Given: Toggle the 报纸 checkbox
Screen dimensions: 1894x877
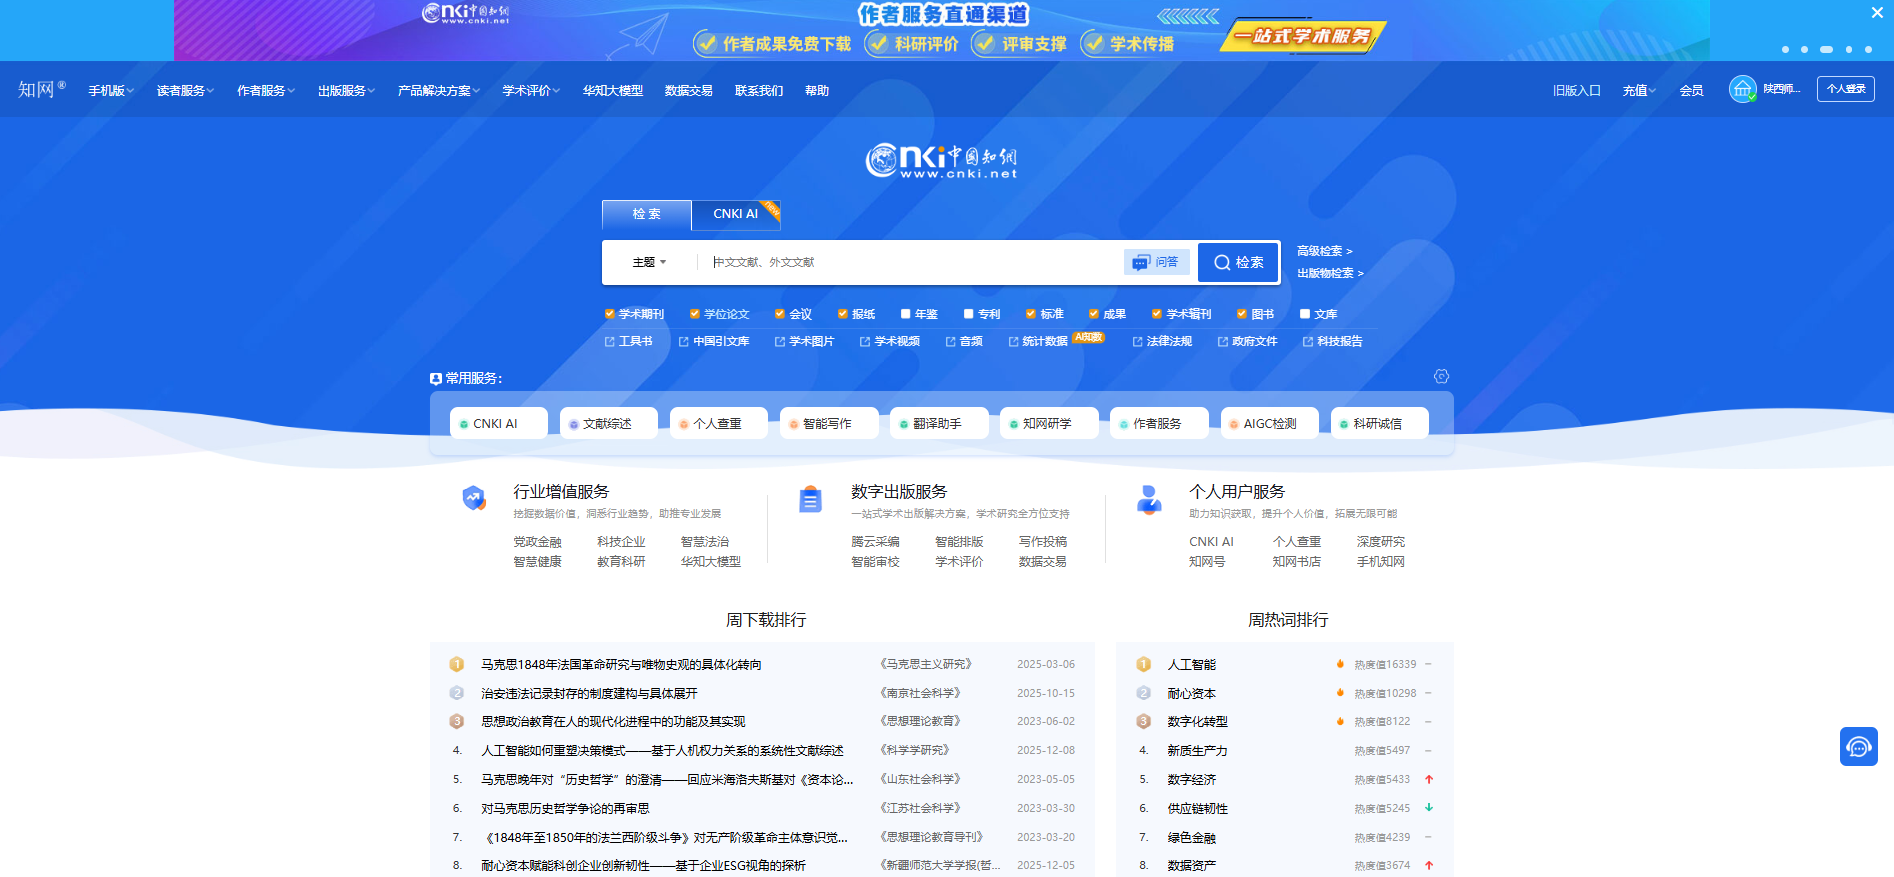Looking at the screenshot, I should coord(843,314).
